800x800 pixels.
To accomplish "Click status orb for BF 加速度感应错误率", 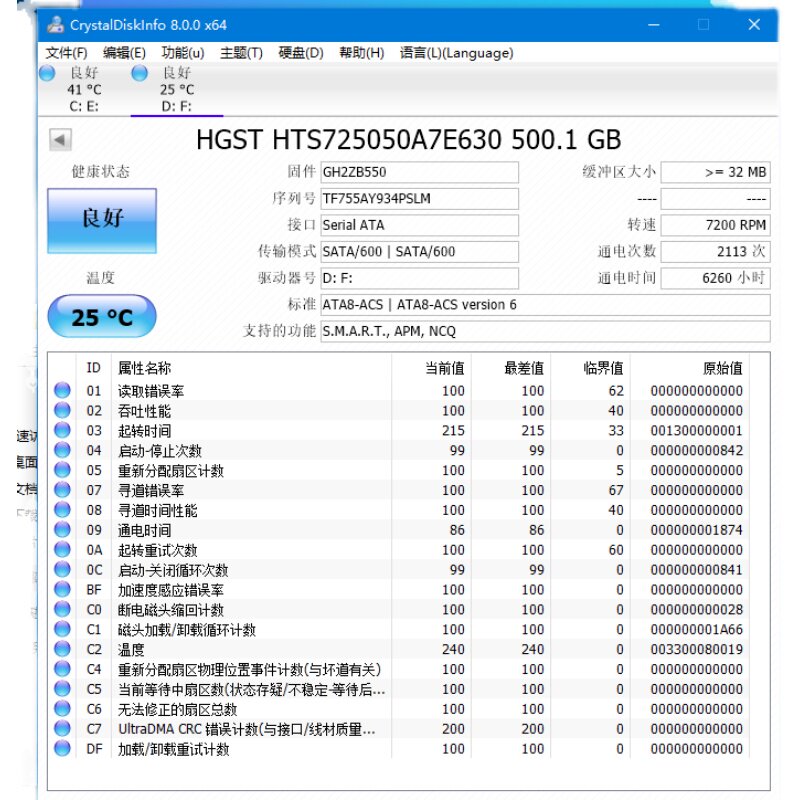I will coord(62,589).
